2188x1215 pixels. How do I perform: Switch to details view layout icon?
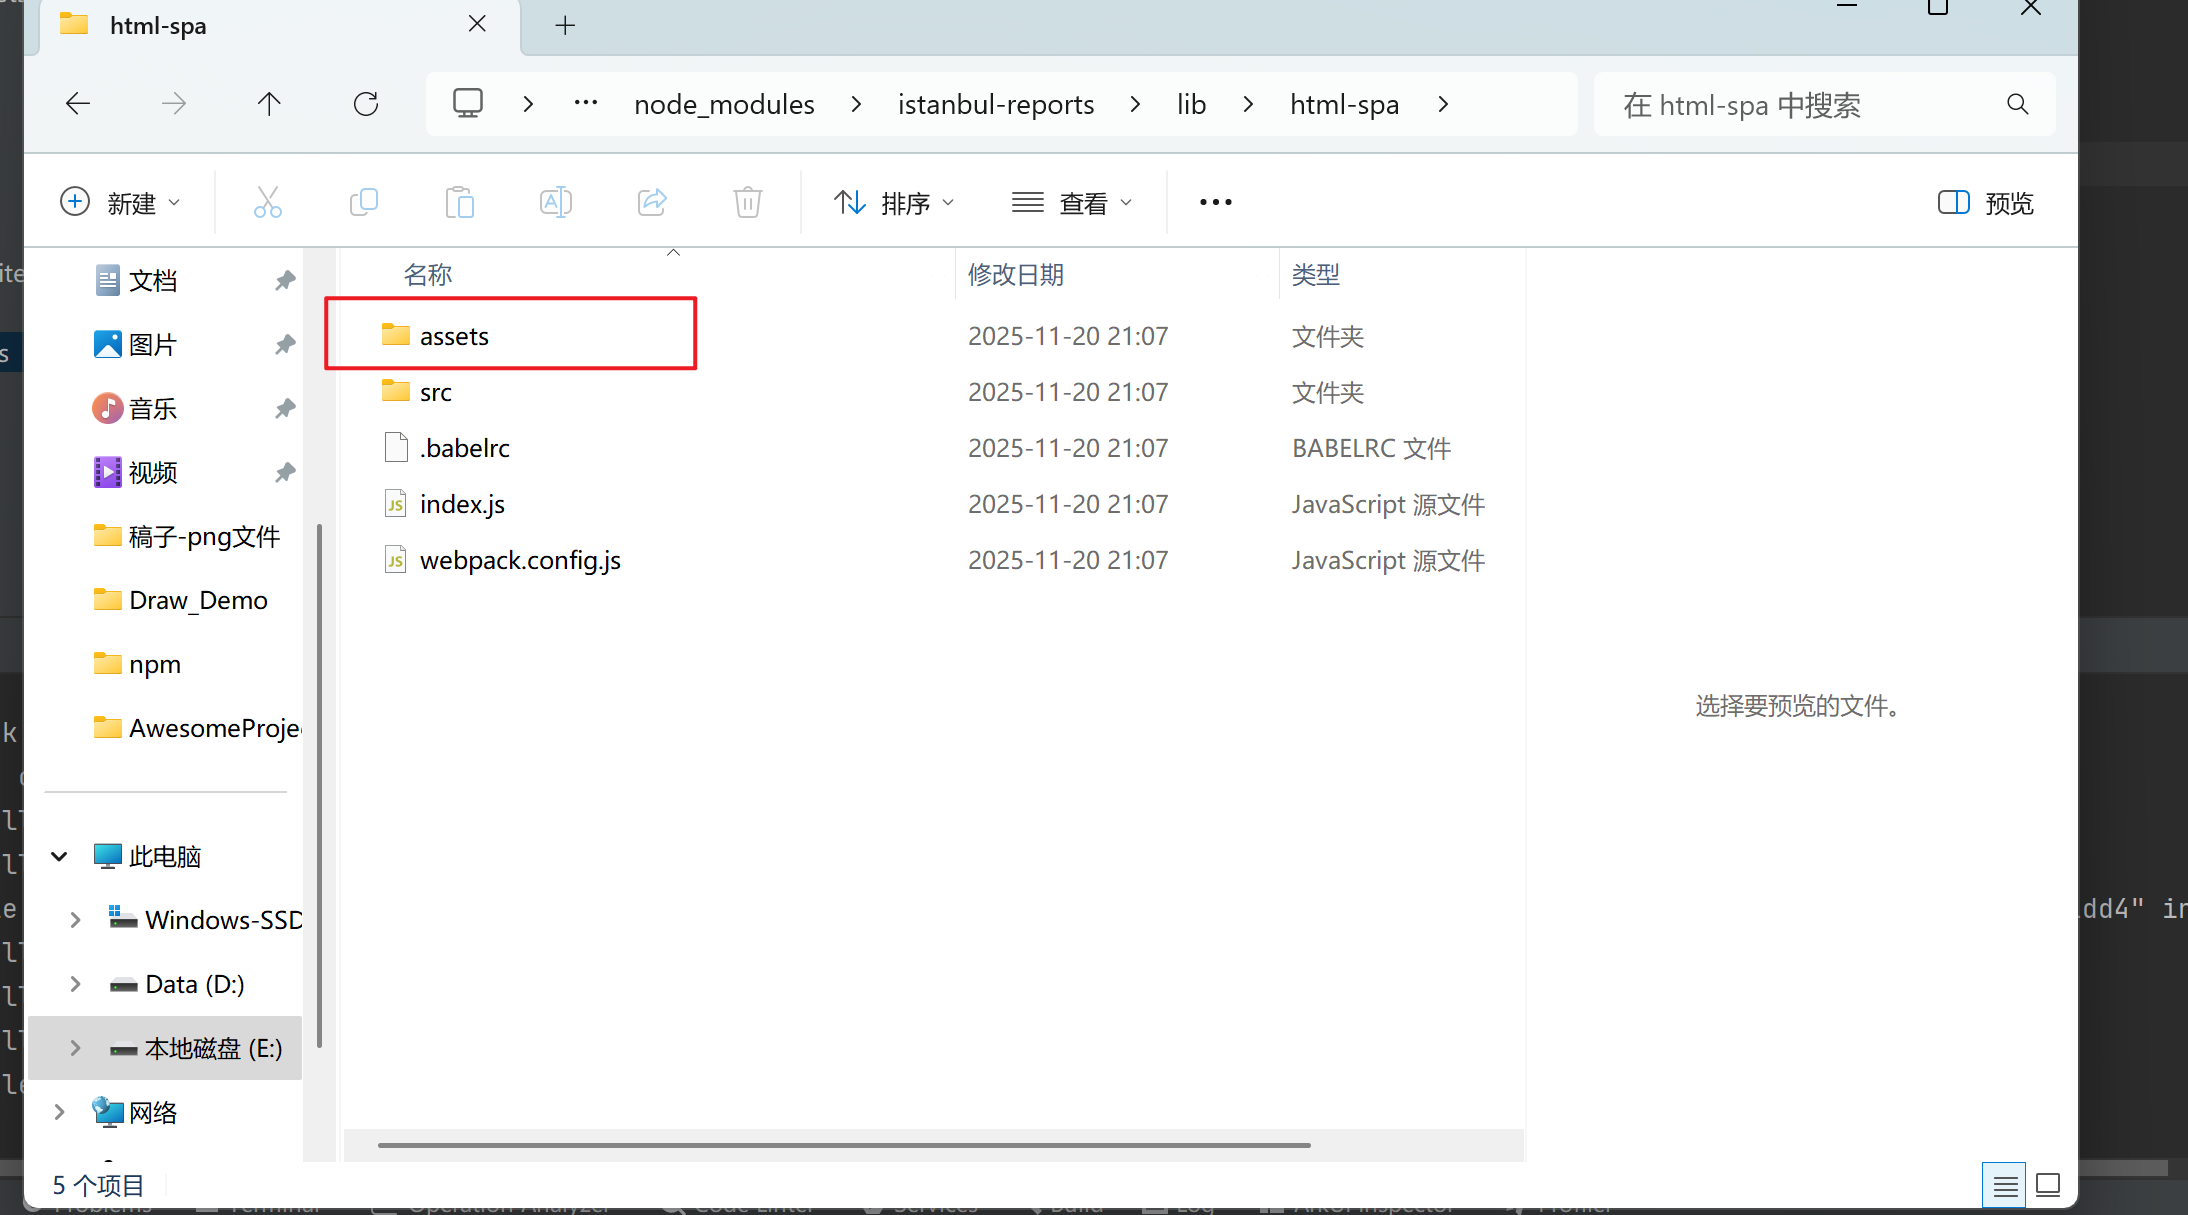click(x=2004, y=1186)
